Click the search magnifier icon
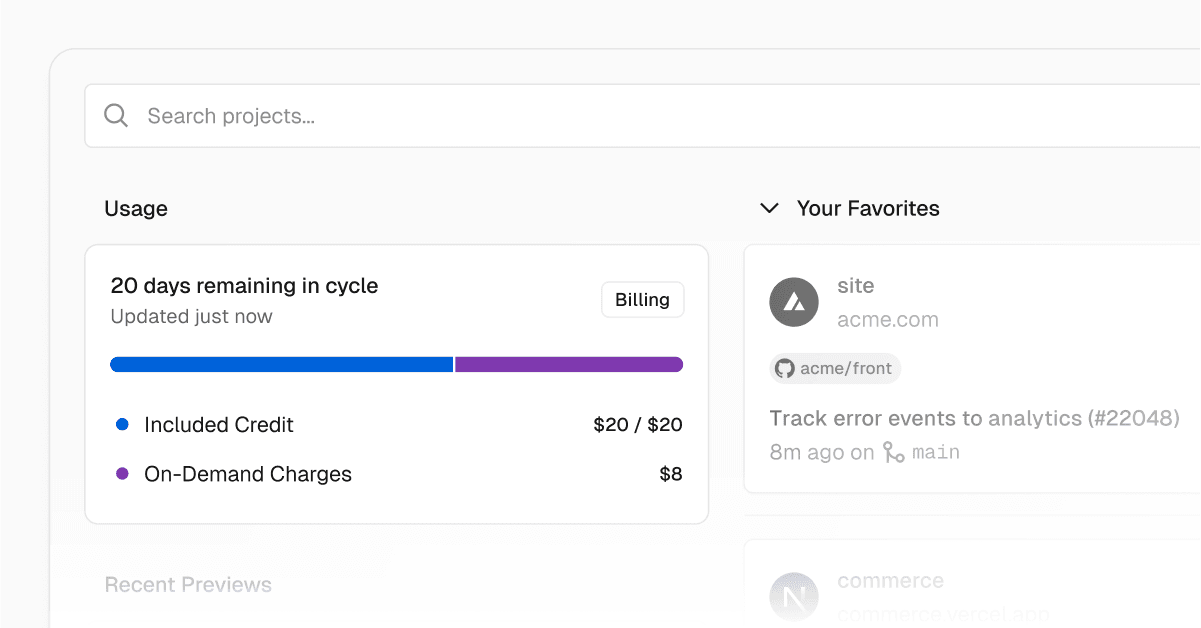The width and height of the screenshot is (1201, 628). point(116,116)
